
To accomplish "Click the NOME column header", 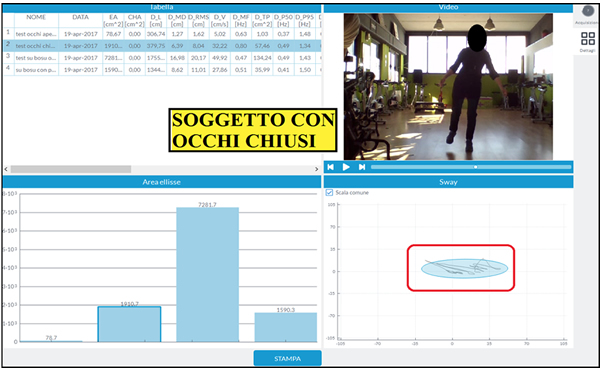I will [x=36, y=20].
